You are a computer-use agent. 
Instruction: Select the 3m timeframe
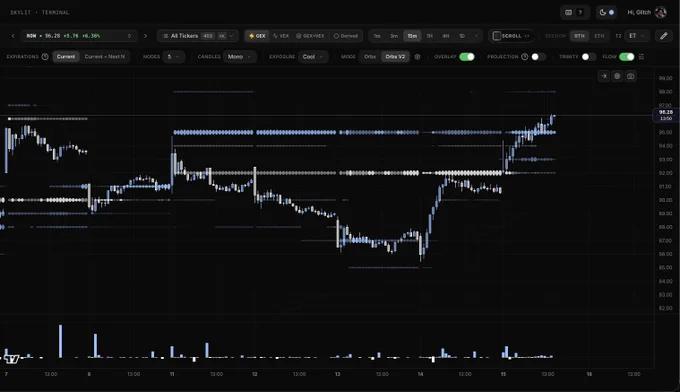click(x=394, y=36)
